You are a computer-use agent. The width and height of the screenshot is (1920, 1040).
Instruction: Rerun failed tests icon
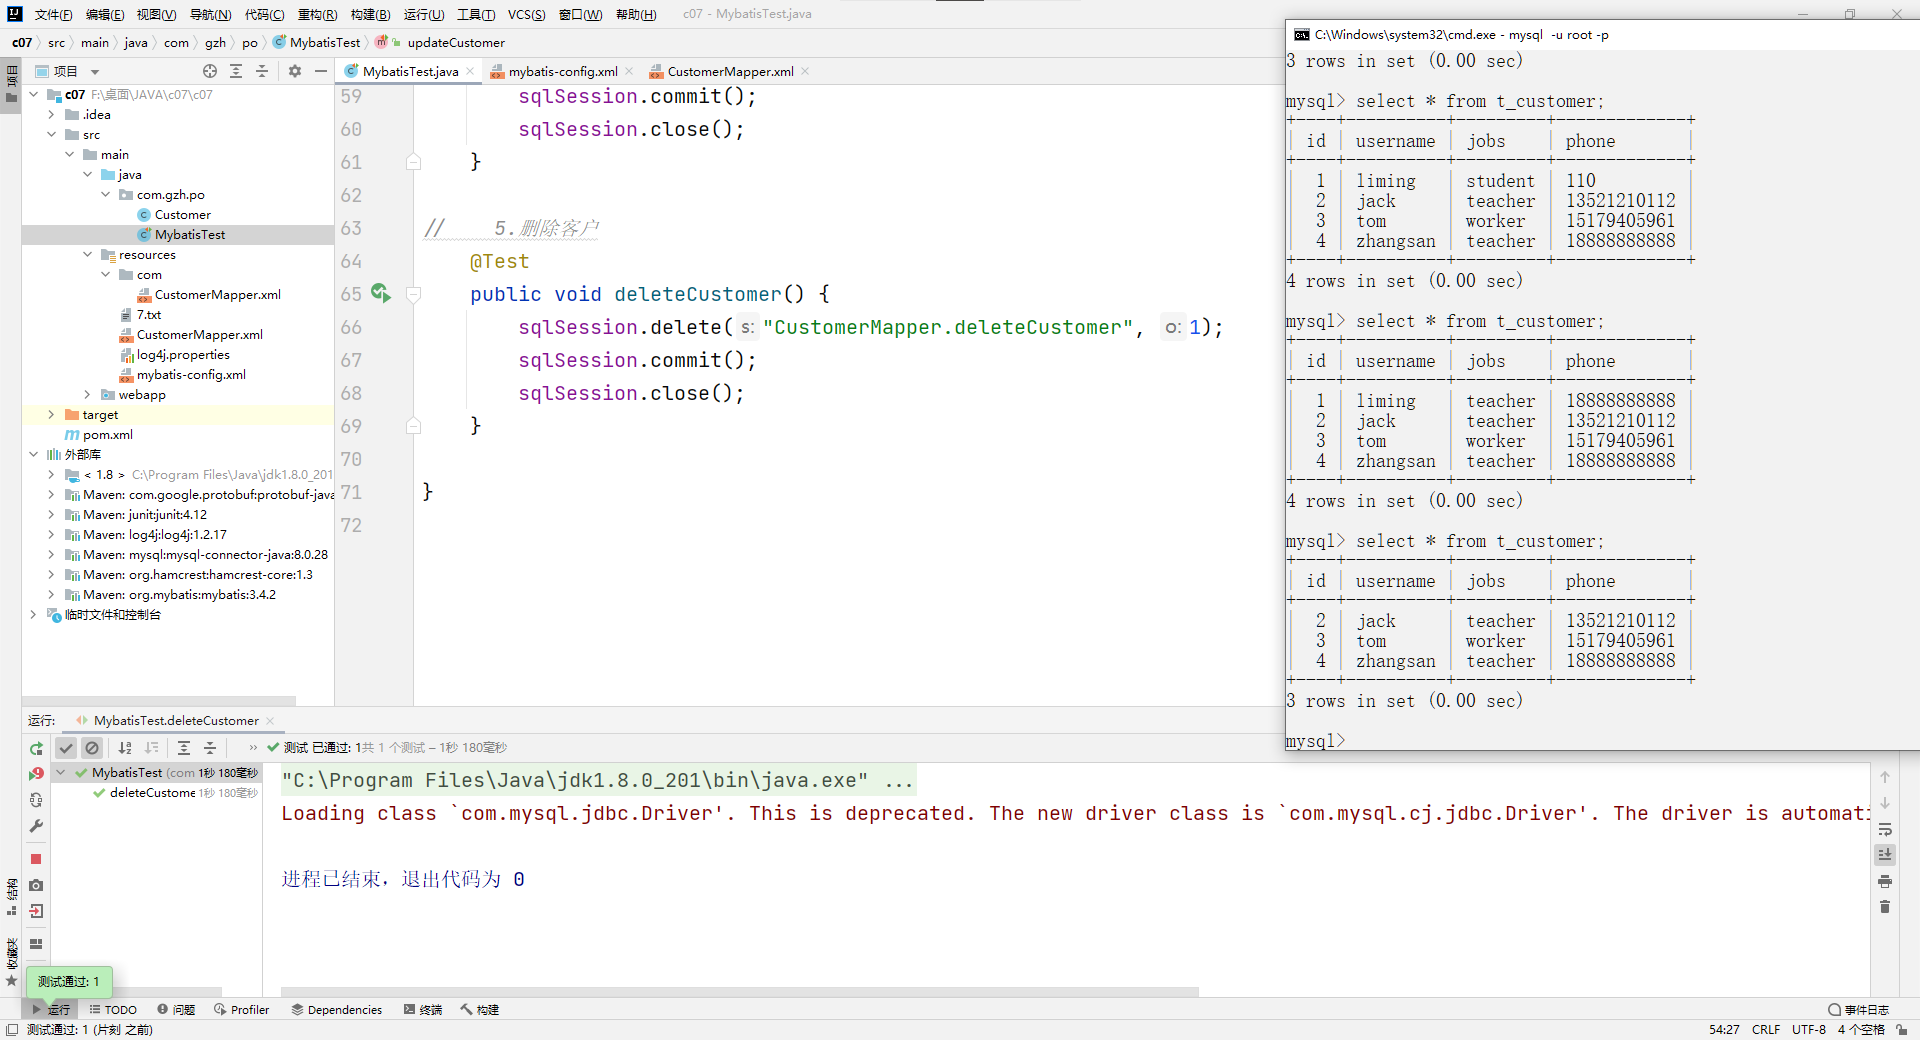(x=36, y=774)
